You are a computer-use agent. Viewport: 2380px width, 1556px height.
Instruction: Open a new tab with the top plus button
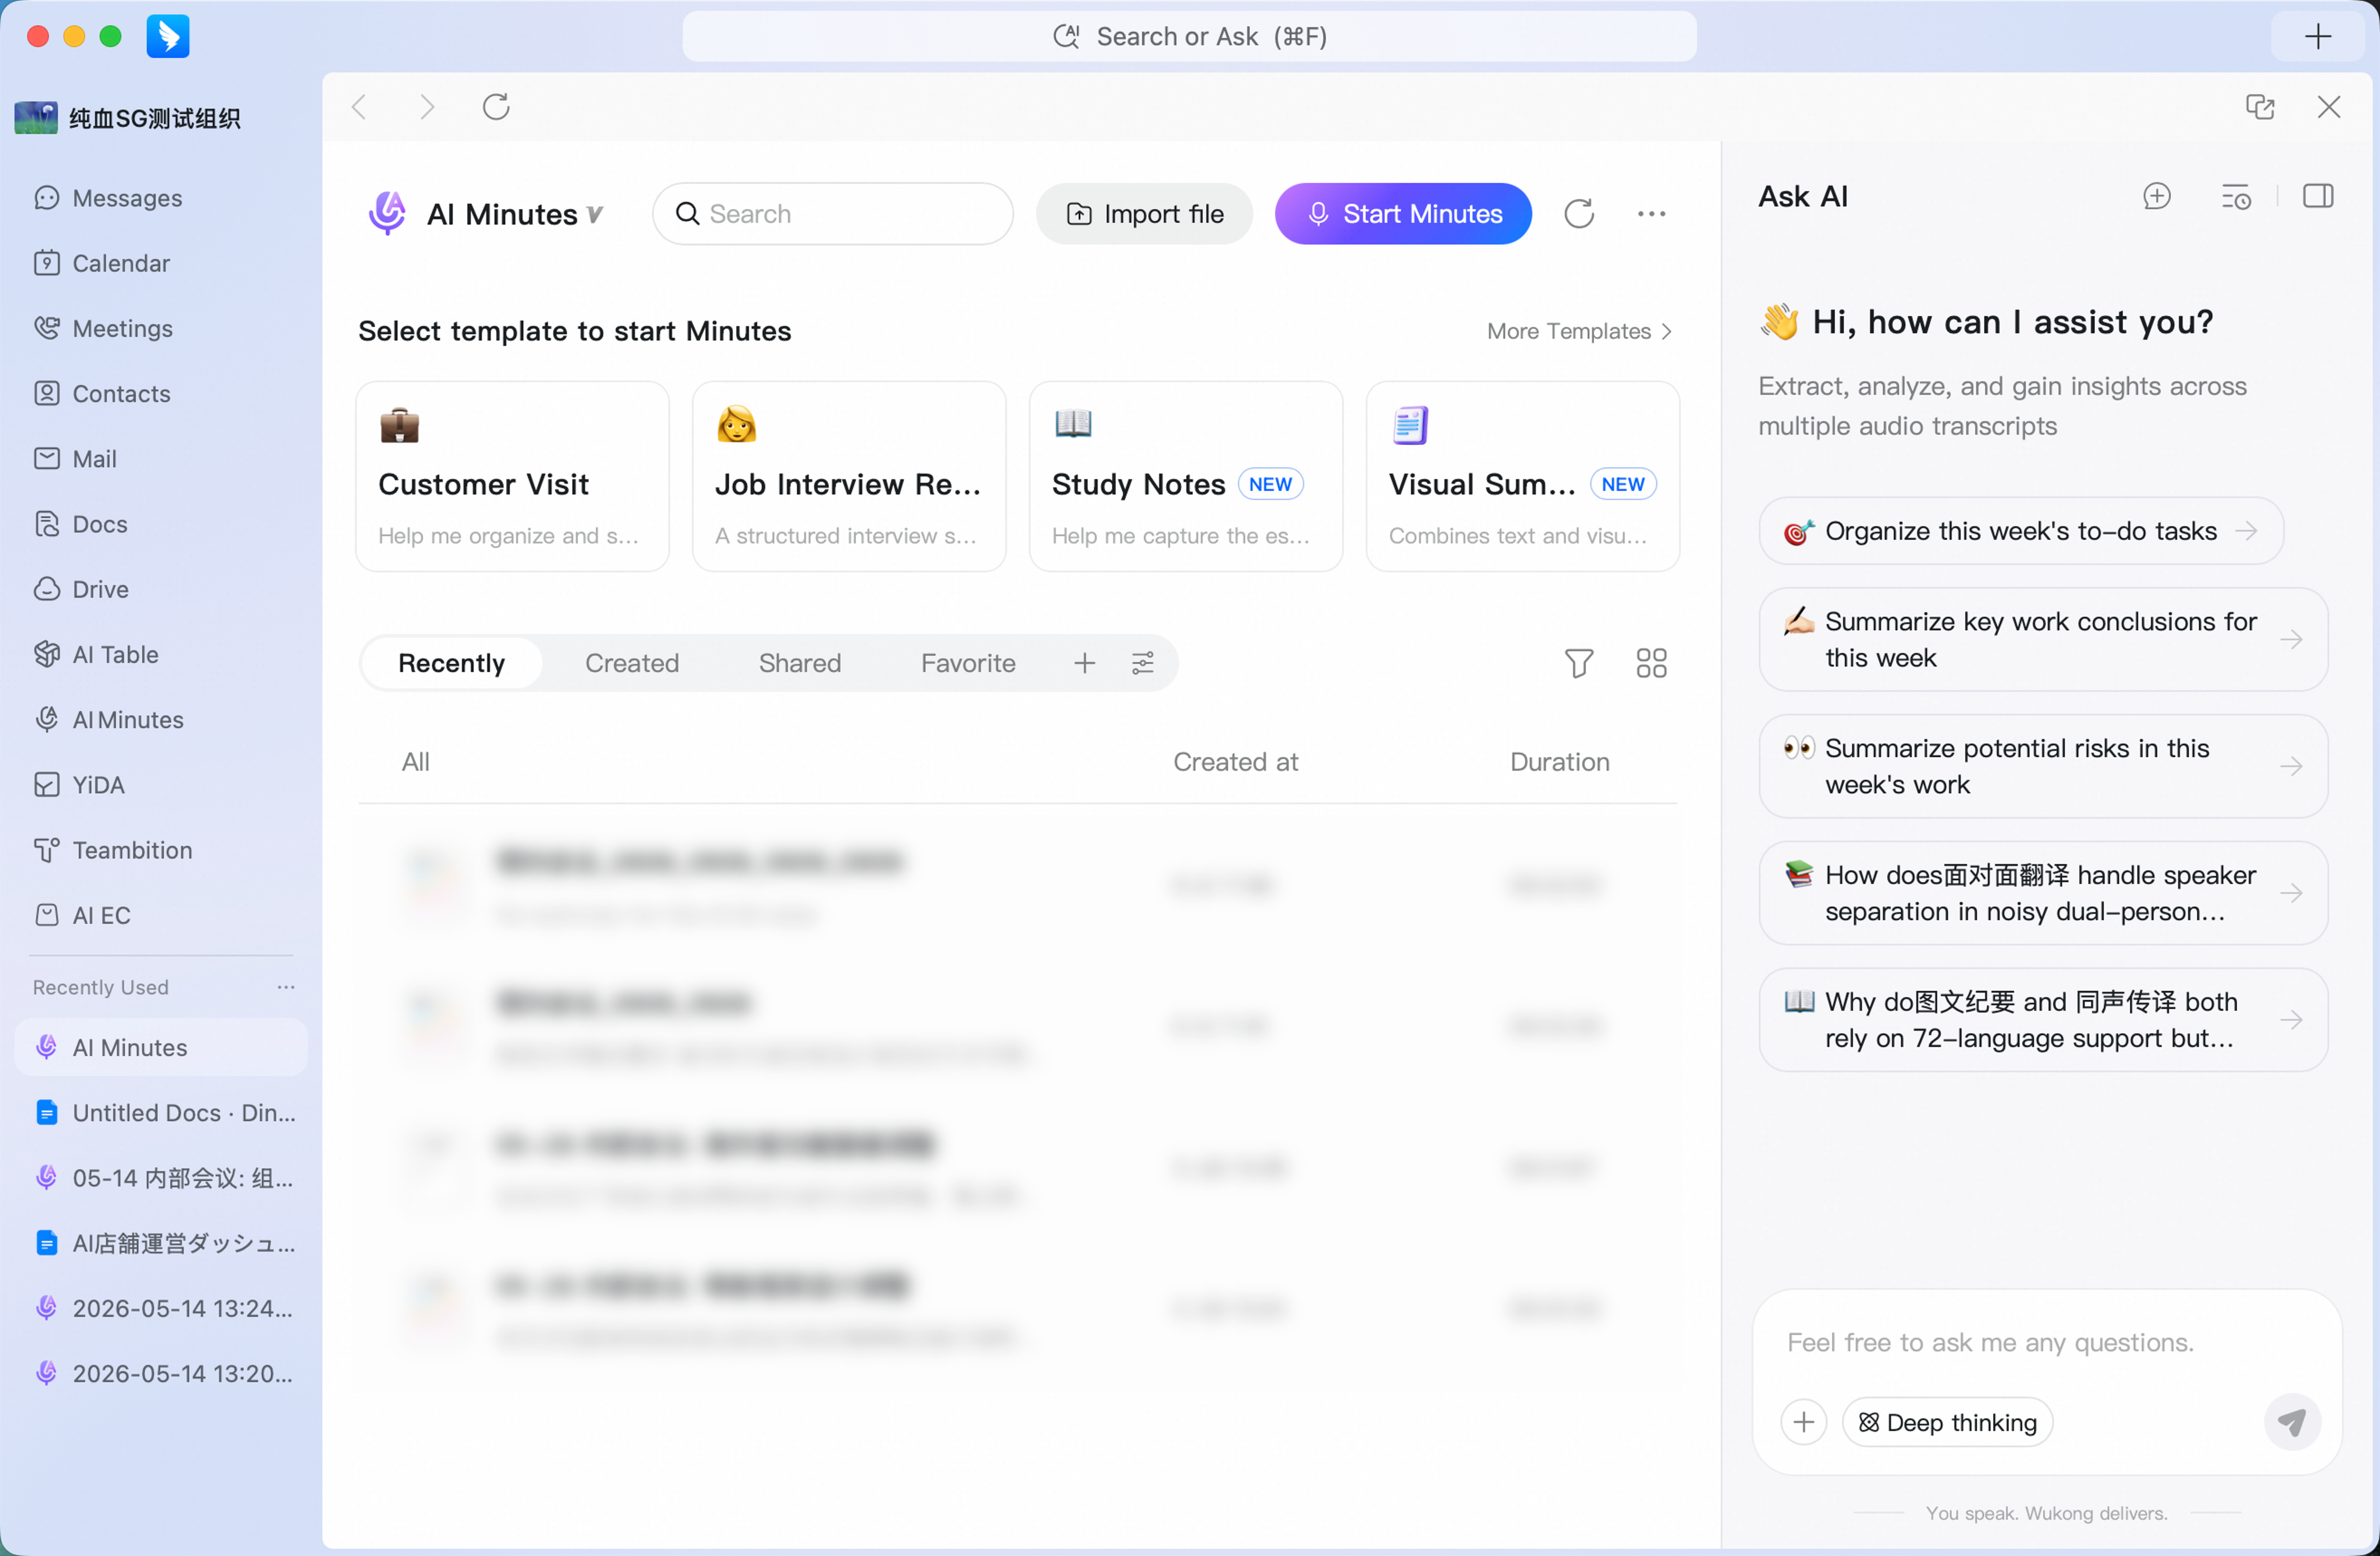[2317, 37]
